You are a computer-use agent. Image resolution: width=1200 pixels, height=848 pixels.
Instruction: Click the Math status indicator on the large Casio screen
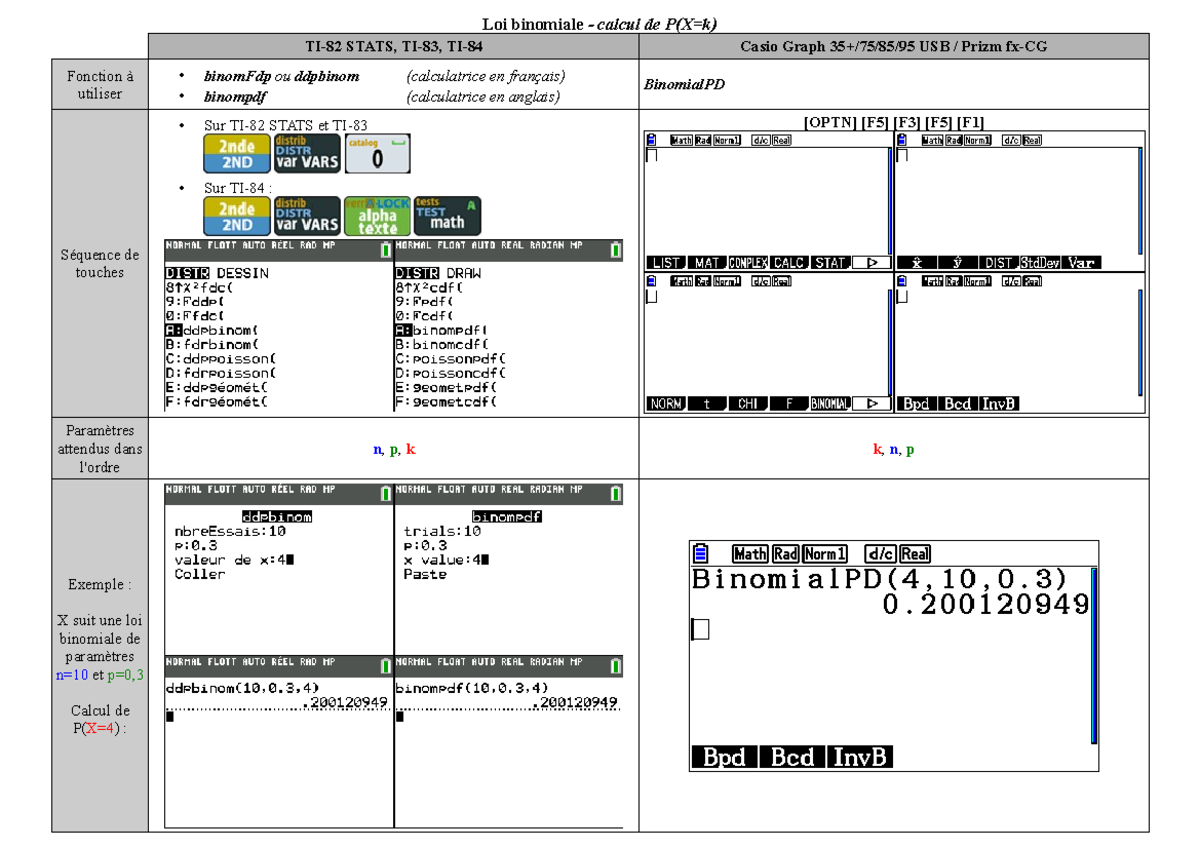[750, 554]
